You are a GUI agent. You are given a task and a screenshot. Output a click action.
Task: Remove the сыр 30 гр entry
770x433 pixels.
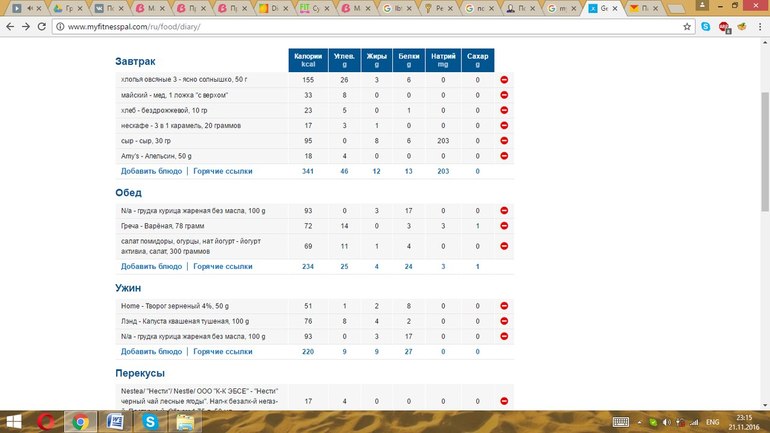pos(504,140)
